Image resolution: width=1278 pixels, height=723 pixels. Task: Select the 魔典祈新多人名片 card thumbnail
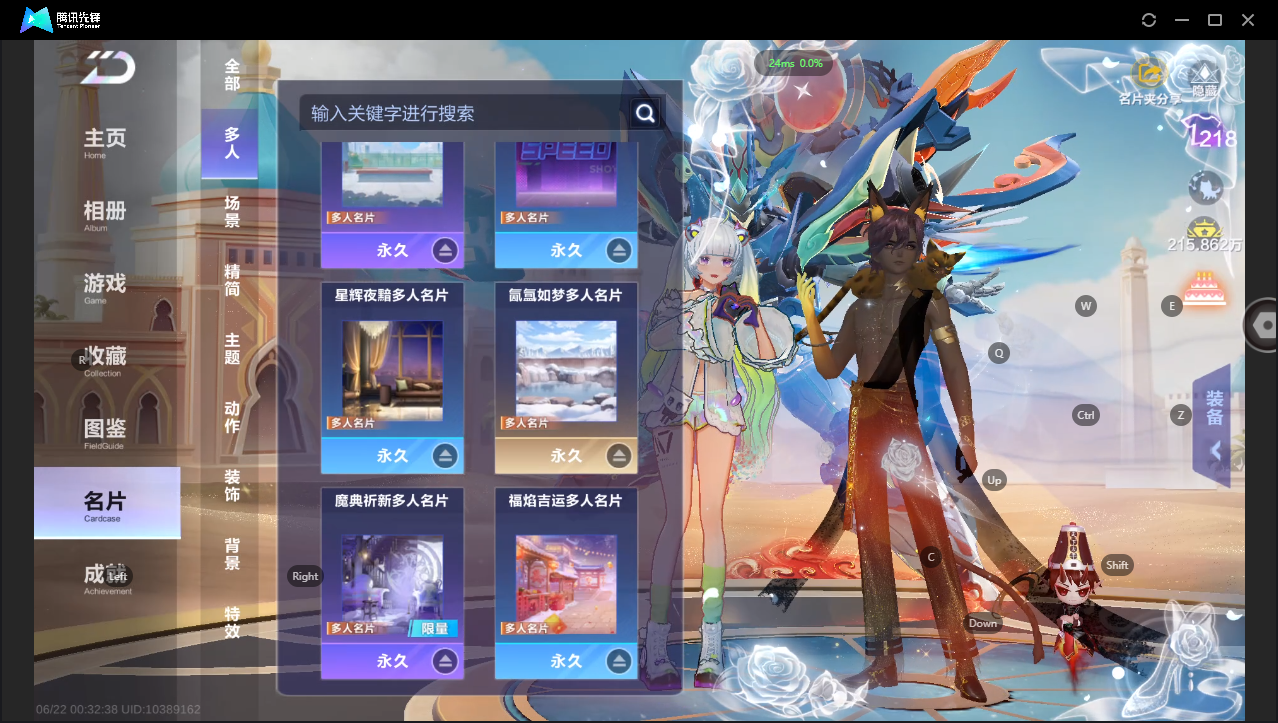(x=392, y=585)
